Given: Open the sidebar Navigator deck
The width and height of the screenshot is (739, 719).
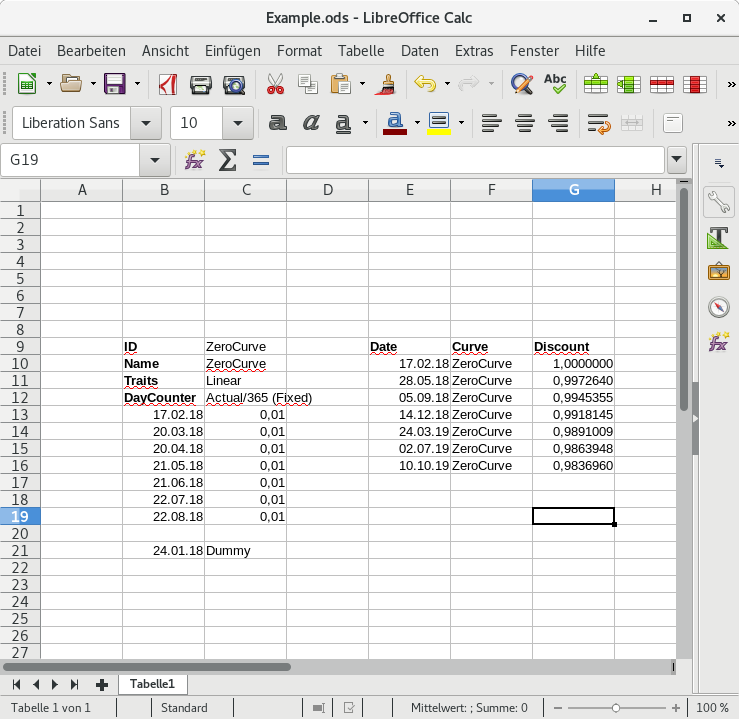Looking at the screenshot, I should (x=719, y=307).
